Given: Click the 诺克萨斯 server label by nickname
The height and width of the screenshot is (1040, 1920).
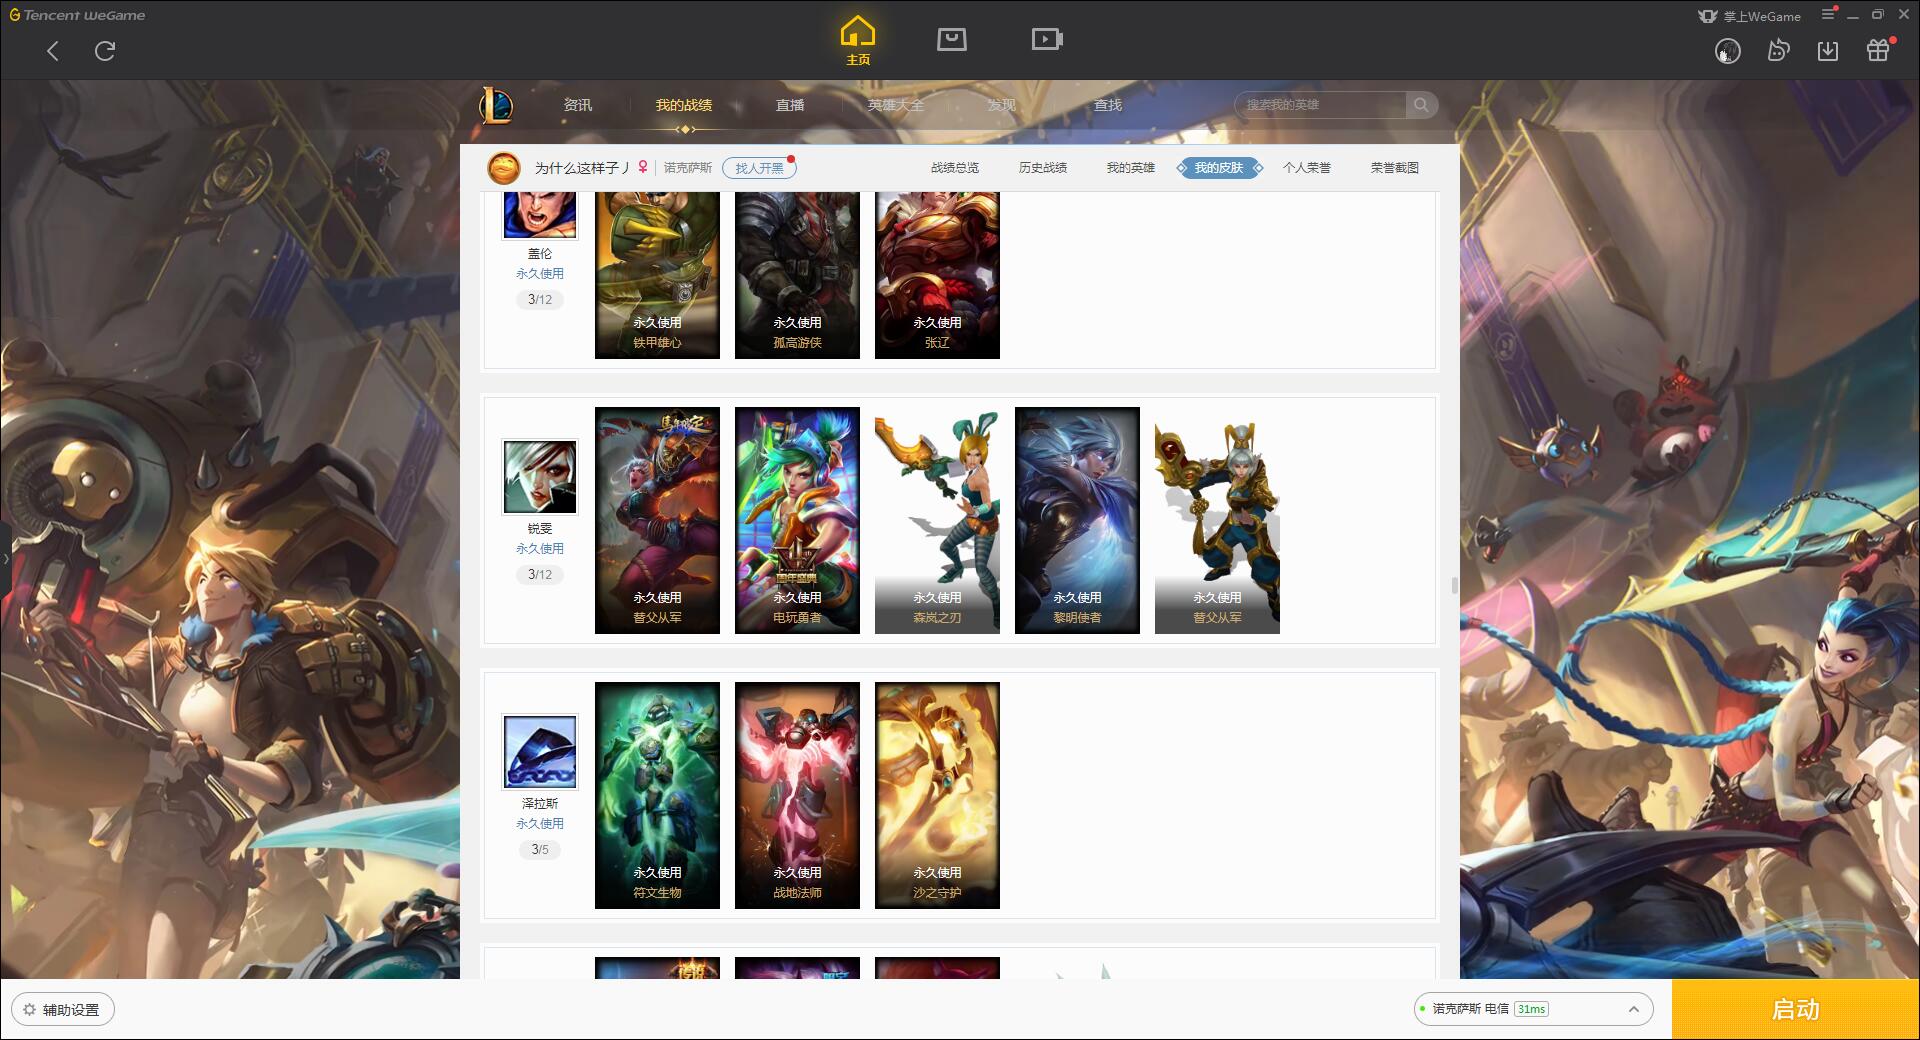Looking at the screenshot, I should click(x=688, y=168).
